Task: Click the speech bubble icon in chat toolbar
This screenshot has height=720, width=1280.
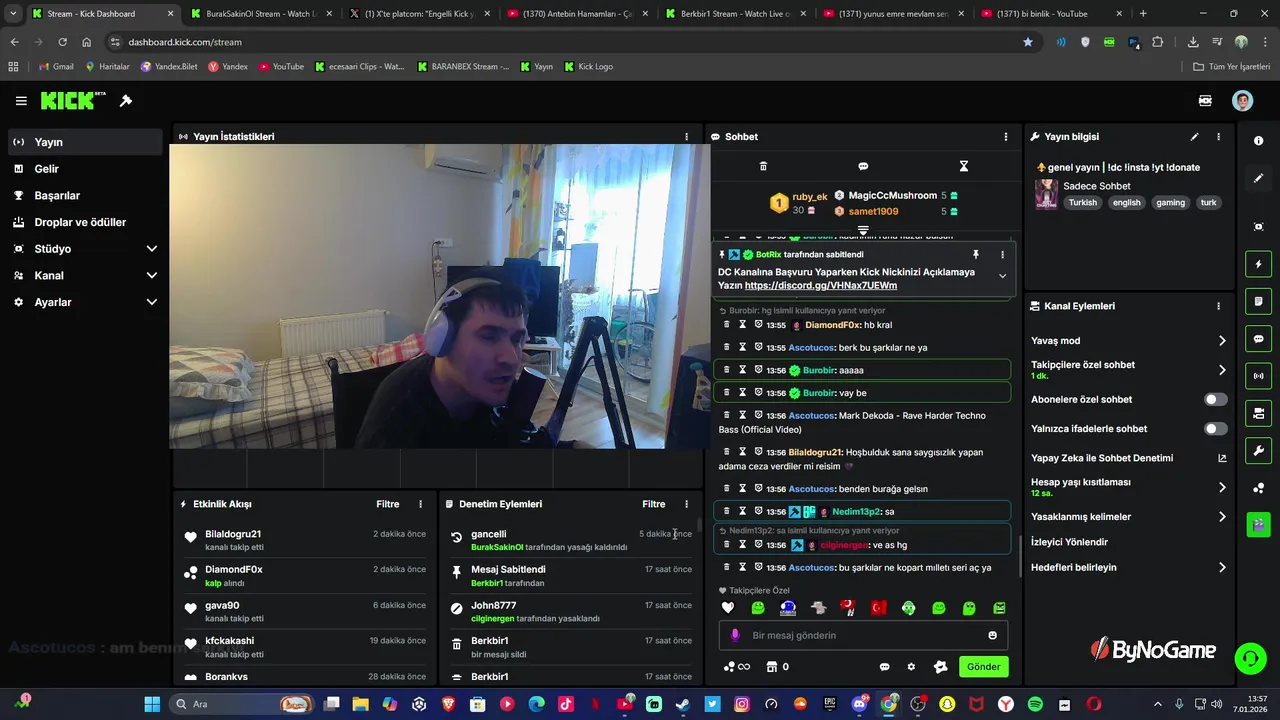Action: pyautogui.click(x=863, y=166)
